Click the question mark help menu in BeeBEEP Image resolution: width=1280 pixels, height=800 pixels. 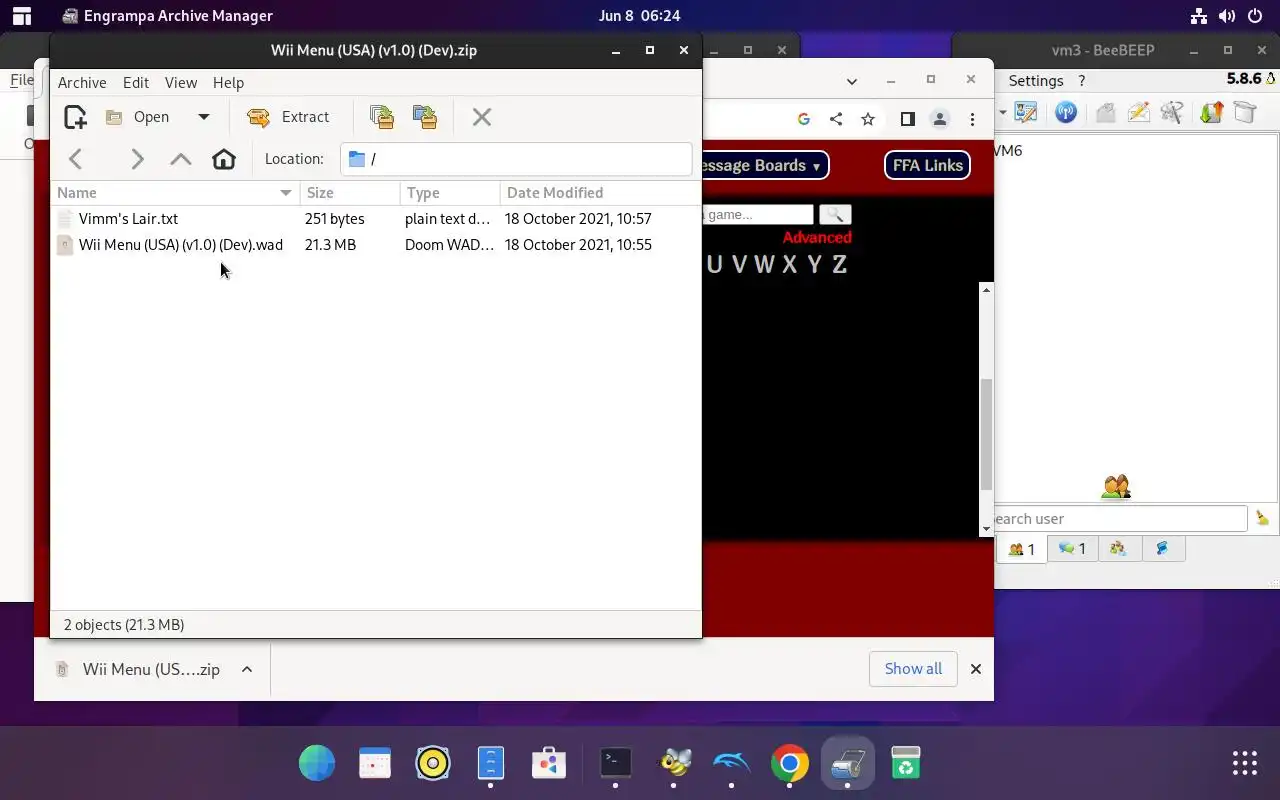(x=1081, y=81)
